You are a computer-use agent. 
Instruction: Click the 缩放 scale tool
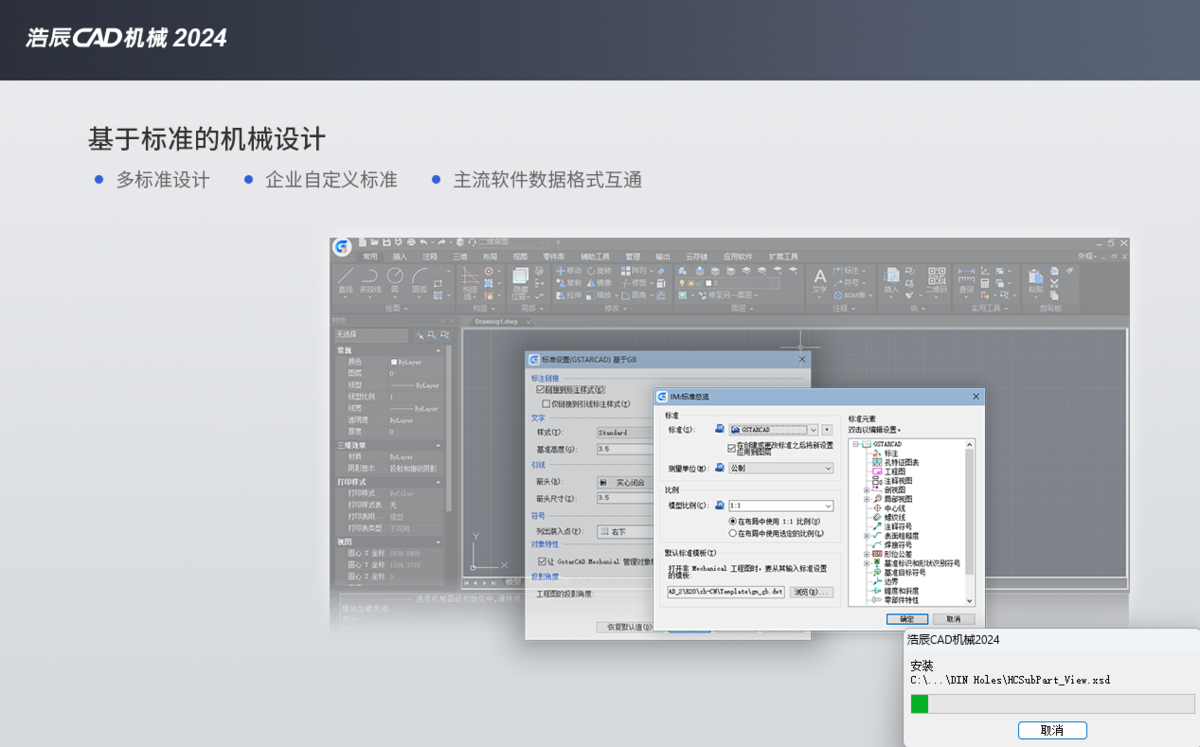[601, 296]
